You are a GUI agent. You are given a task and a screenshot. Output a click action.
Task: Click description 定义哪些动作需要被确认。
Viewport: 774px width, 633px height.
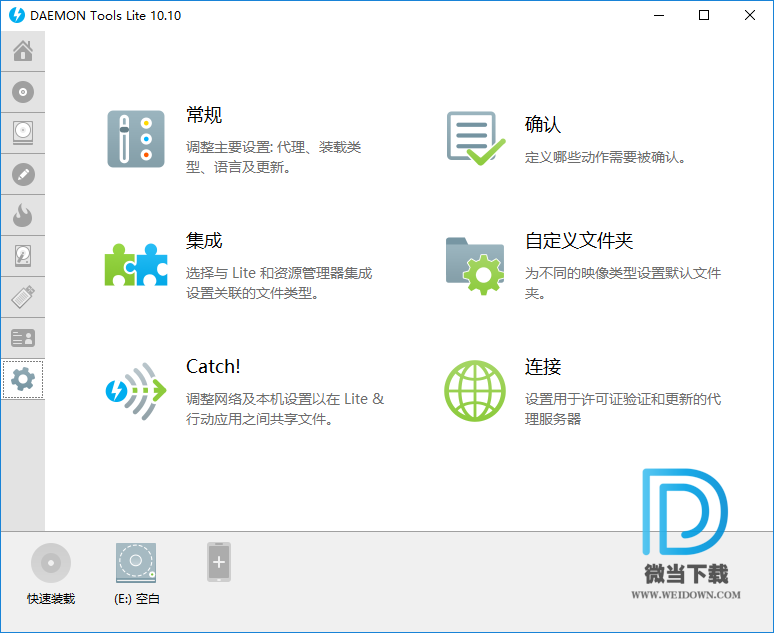click(605, 158)
